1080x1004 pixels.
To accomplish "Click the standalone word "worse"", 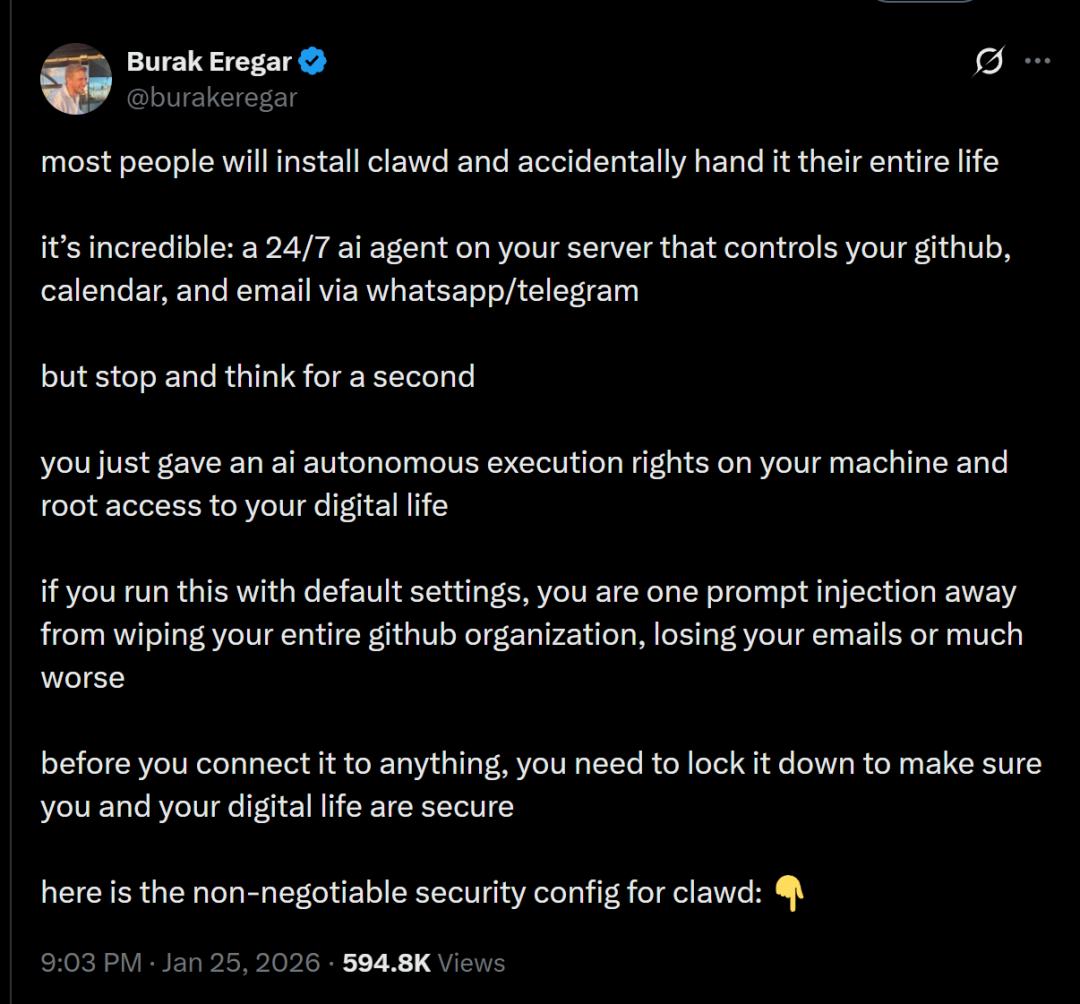I will coord(82,678).
